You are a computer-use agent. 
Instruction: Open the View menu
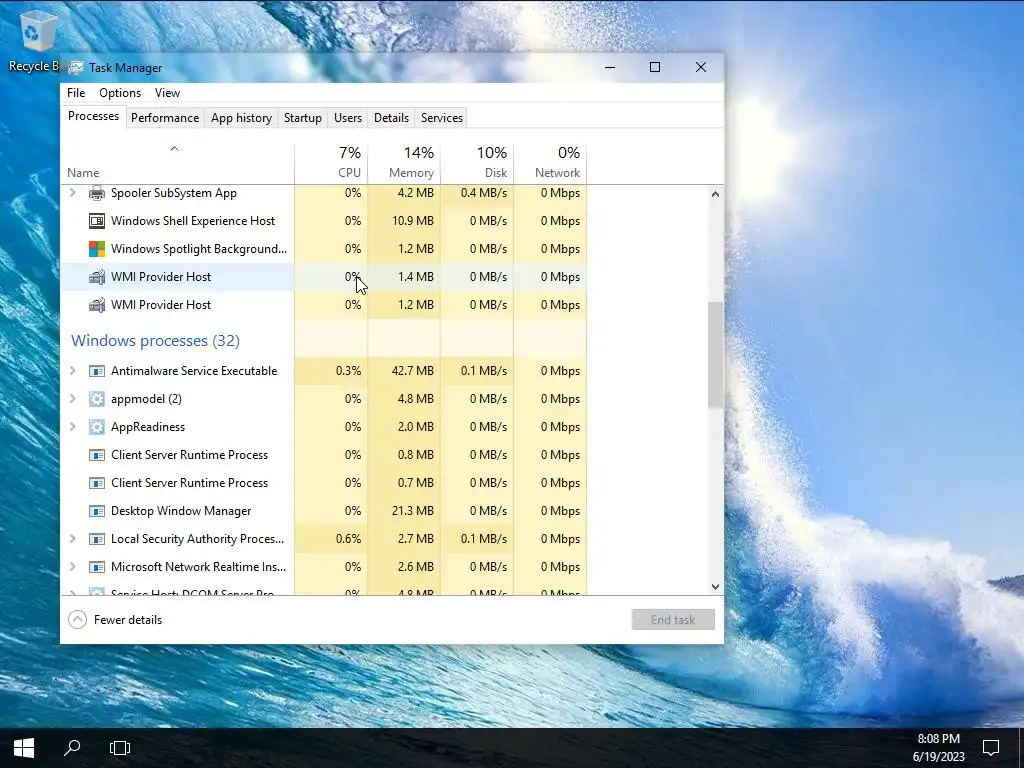tap(167, 93)
